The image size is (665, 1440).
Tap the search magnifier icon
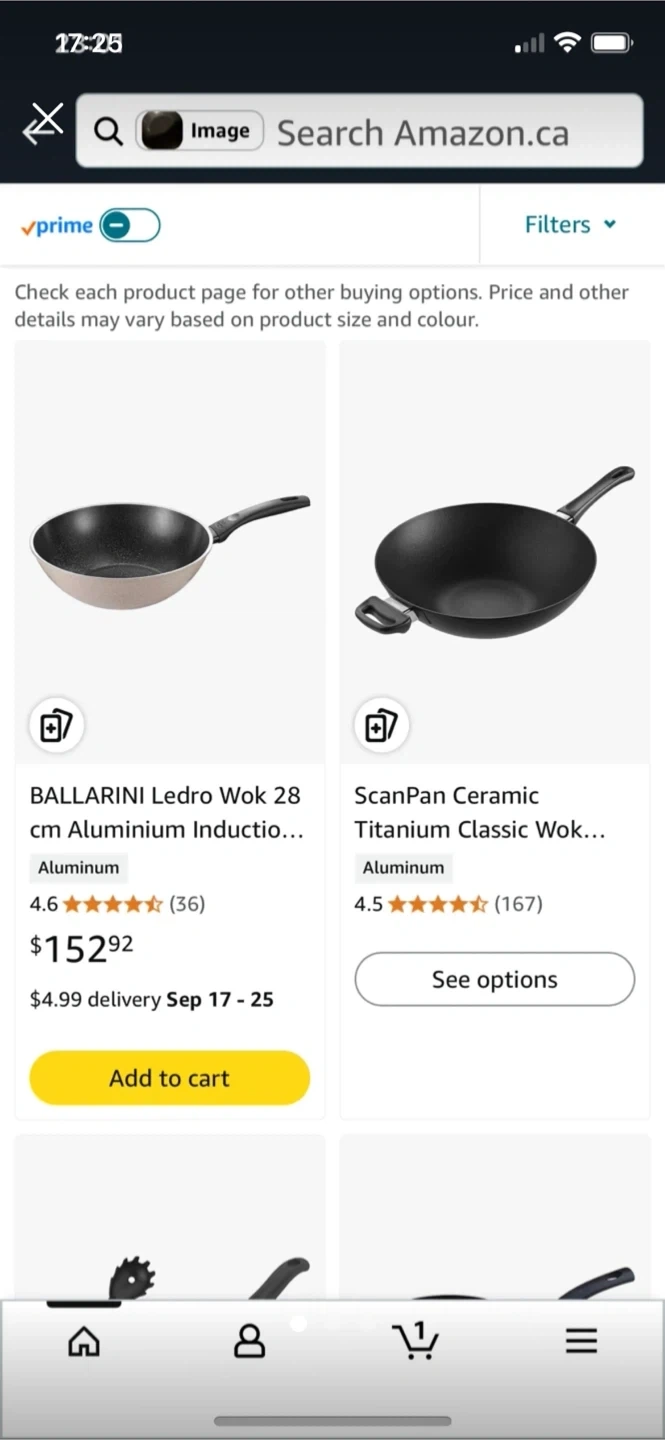tap(108, 131)
